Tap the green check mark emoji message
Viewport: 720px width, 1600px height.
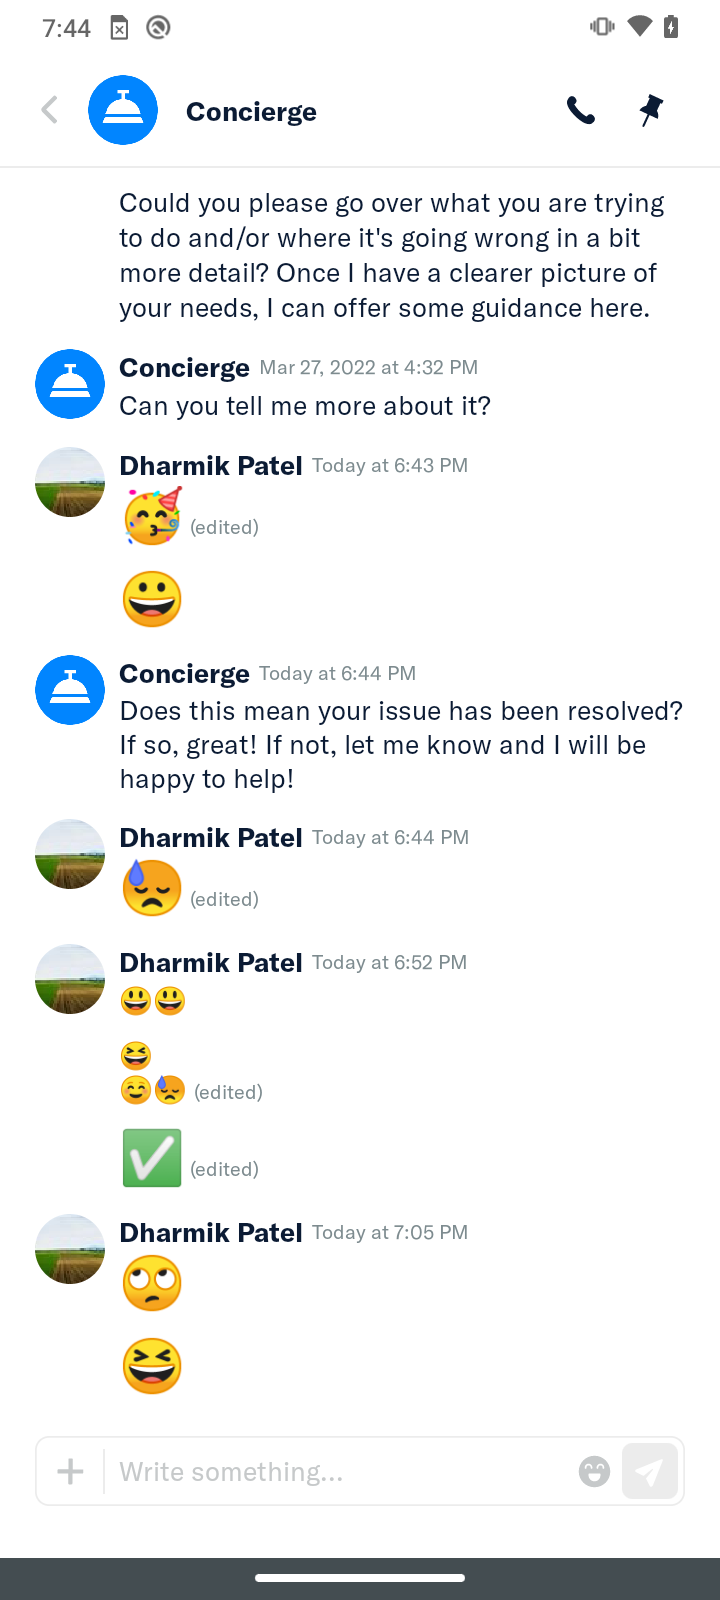pyautogui.click(x=152, y=1158)
